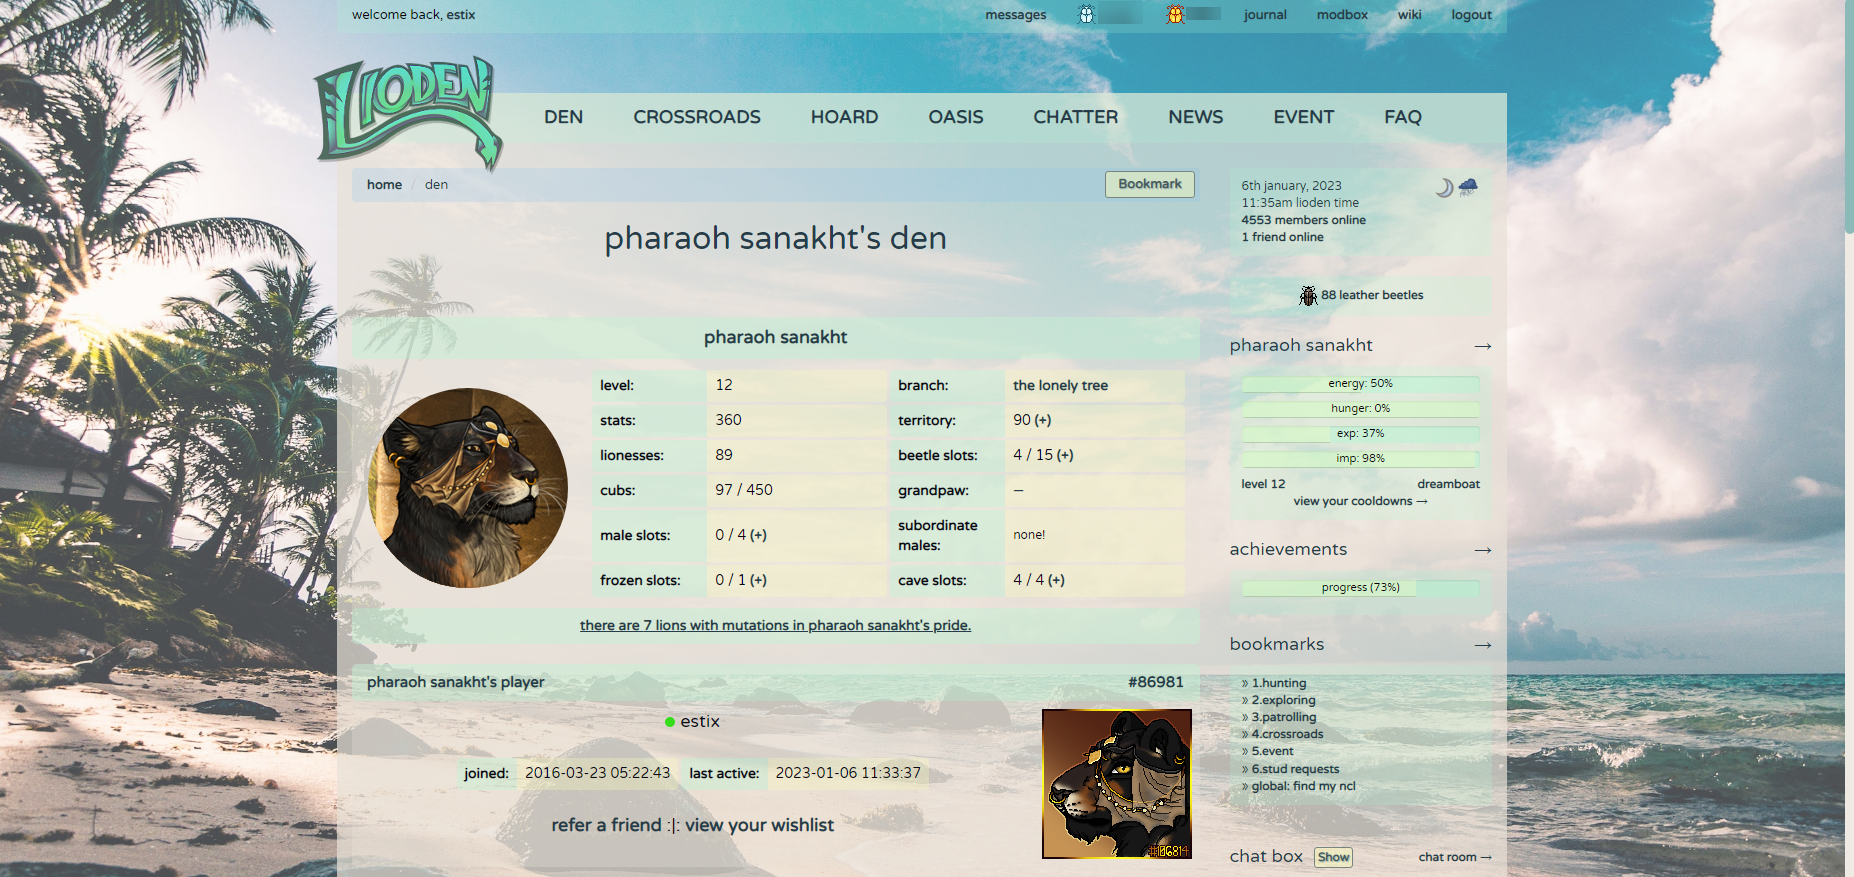
Task: Open the wiki link
Action: click(x=1410, y=15)
